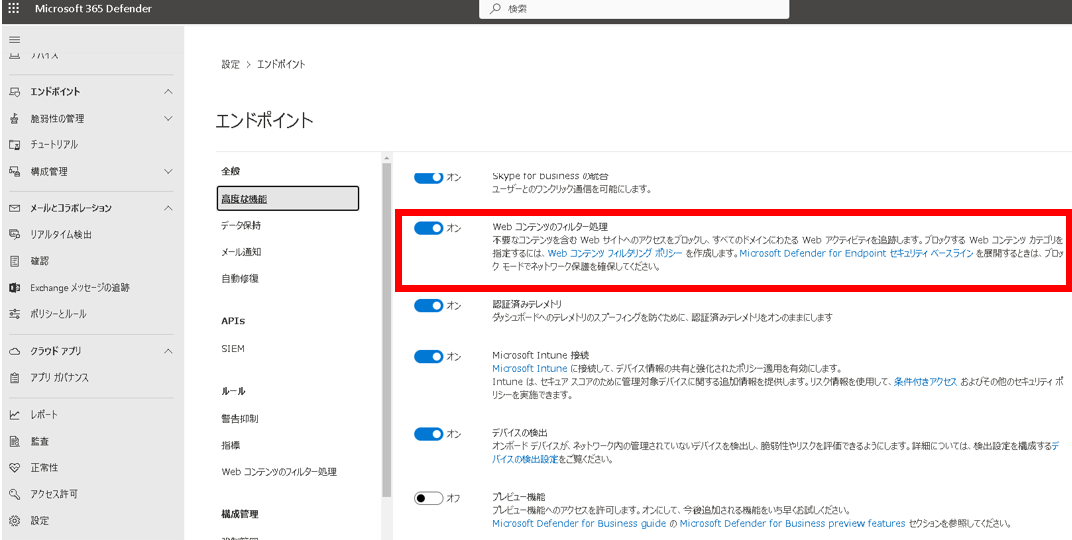Image resolution: width=1072 pixels, height=540 pixels.
Task: Click the 脆弱性の管理 sidebar icon
Action: point(14,118)
